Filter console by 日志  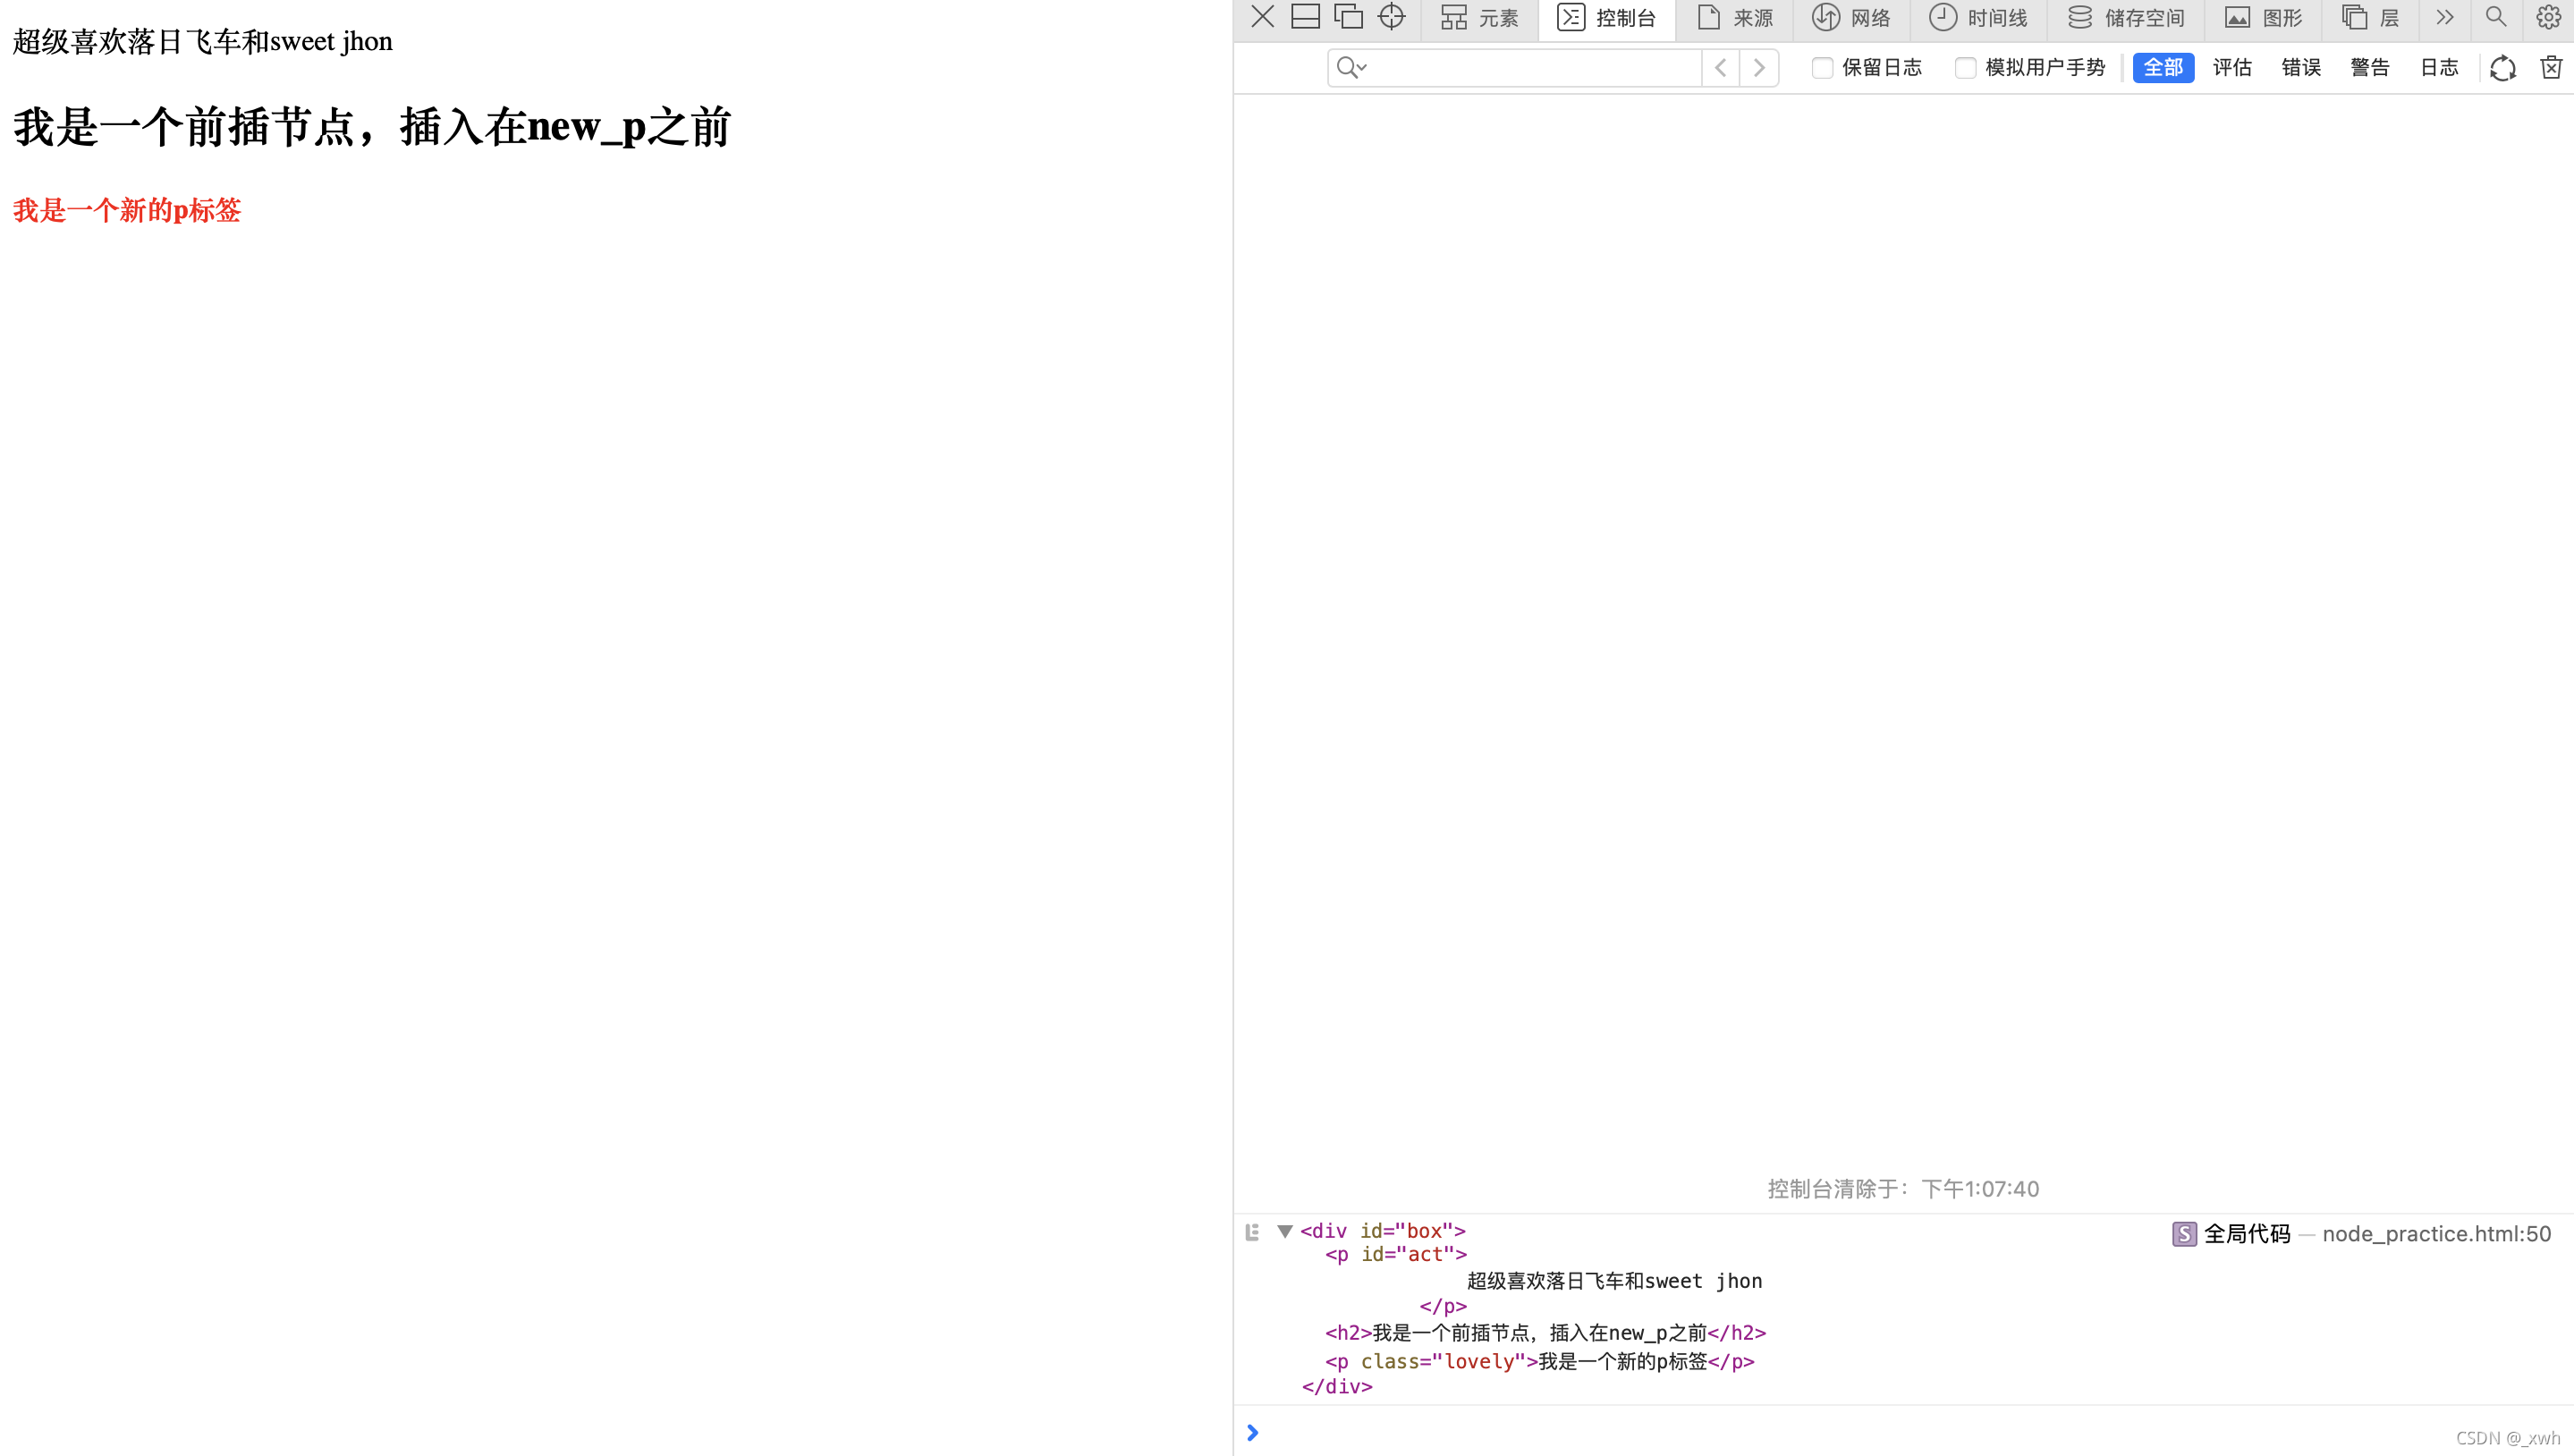(2439, 67)
